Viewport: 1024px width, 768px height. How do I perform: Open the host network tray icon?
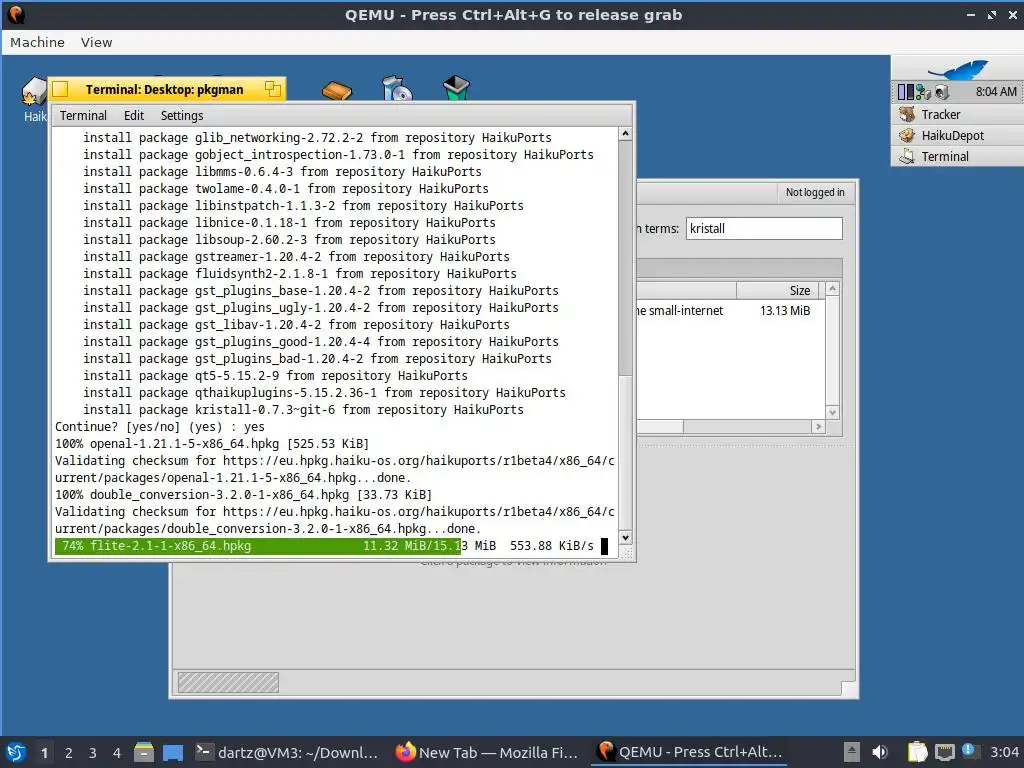point(944,752)
